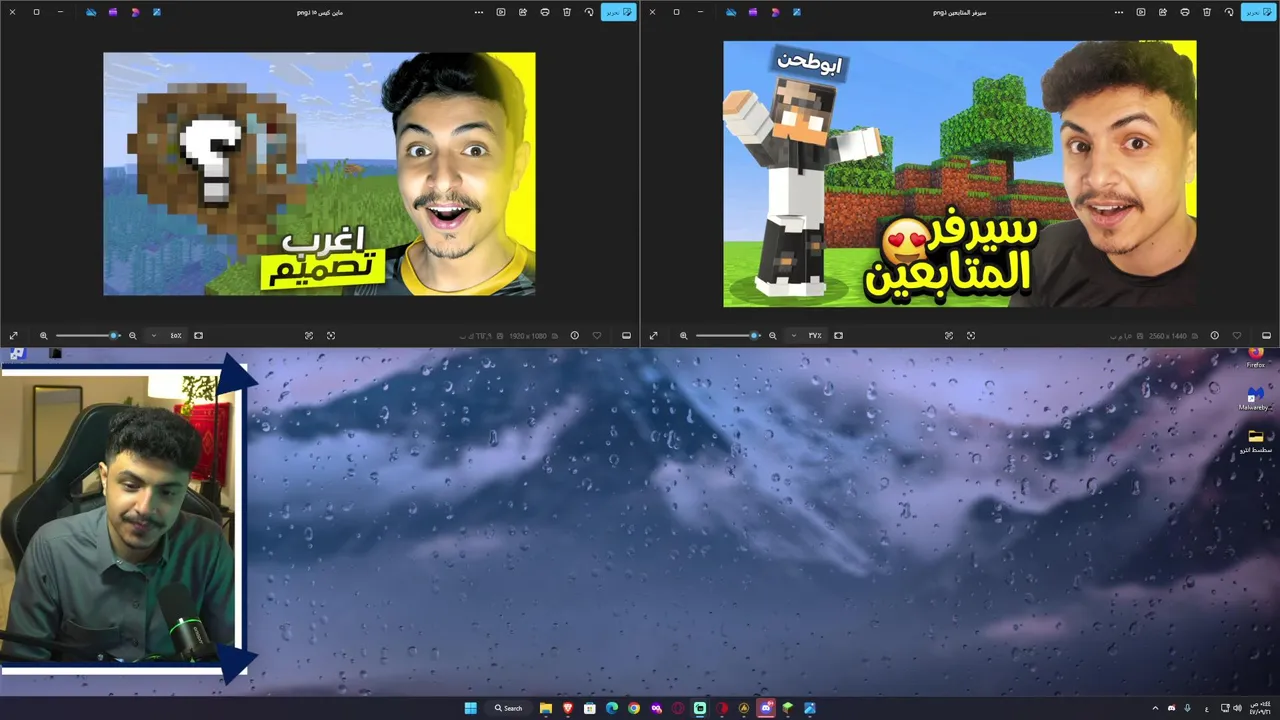Viewport: 1280px width, 720px height.
Task: Open the folder shortcut on the desktop
Action: 1255,441
